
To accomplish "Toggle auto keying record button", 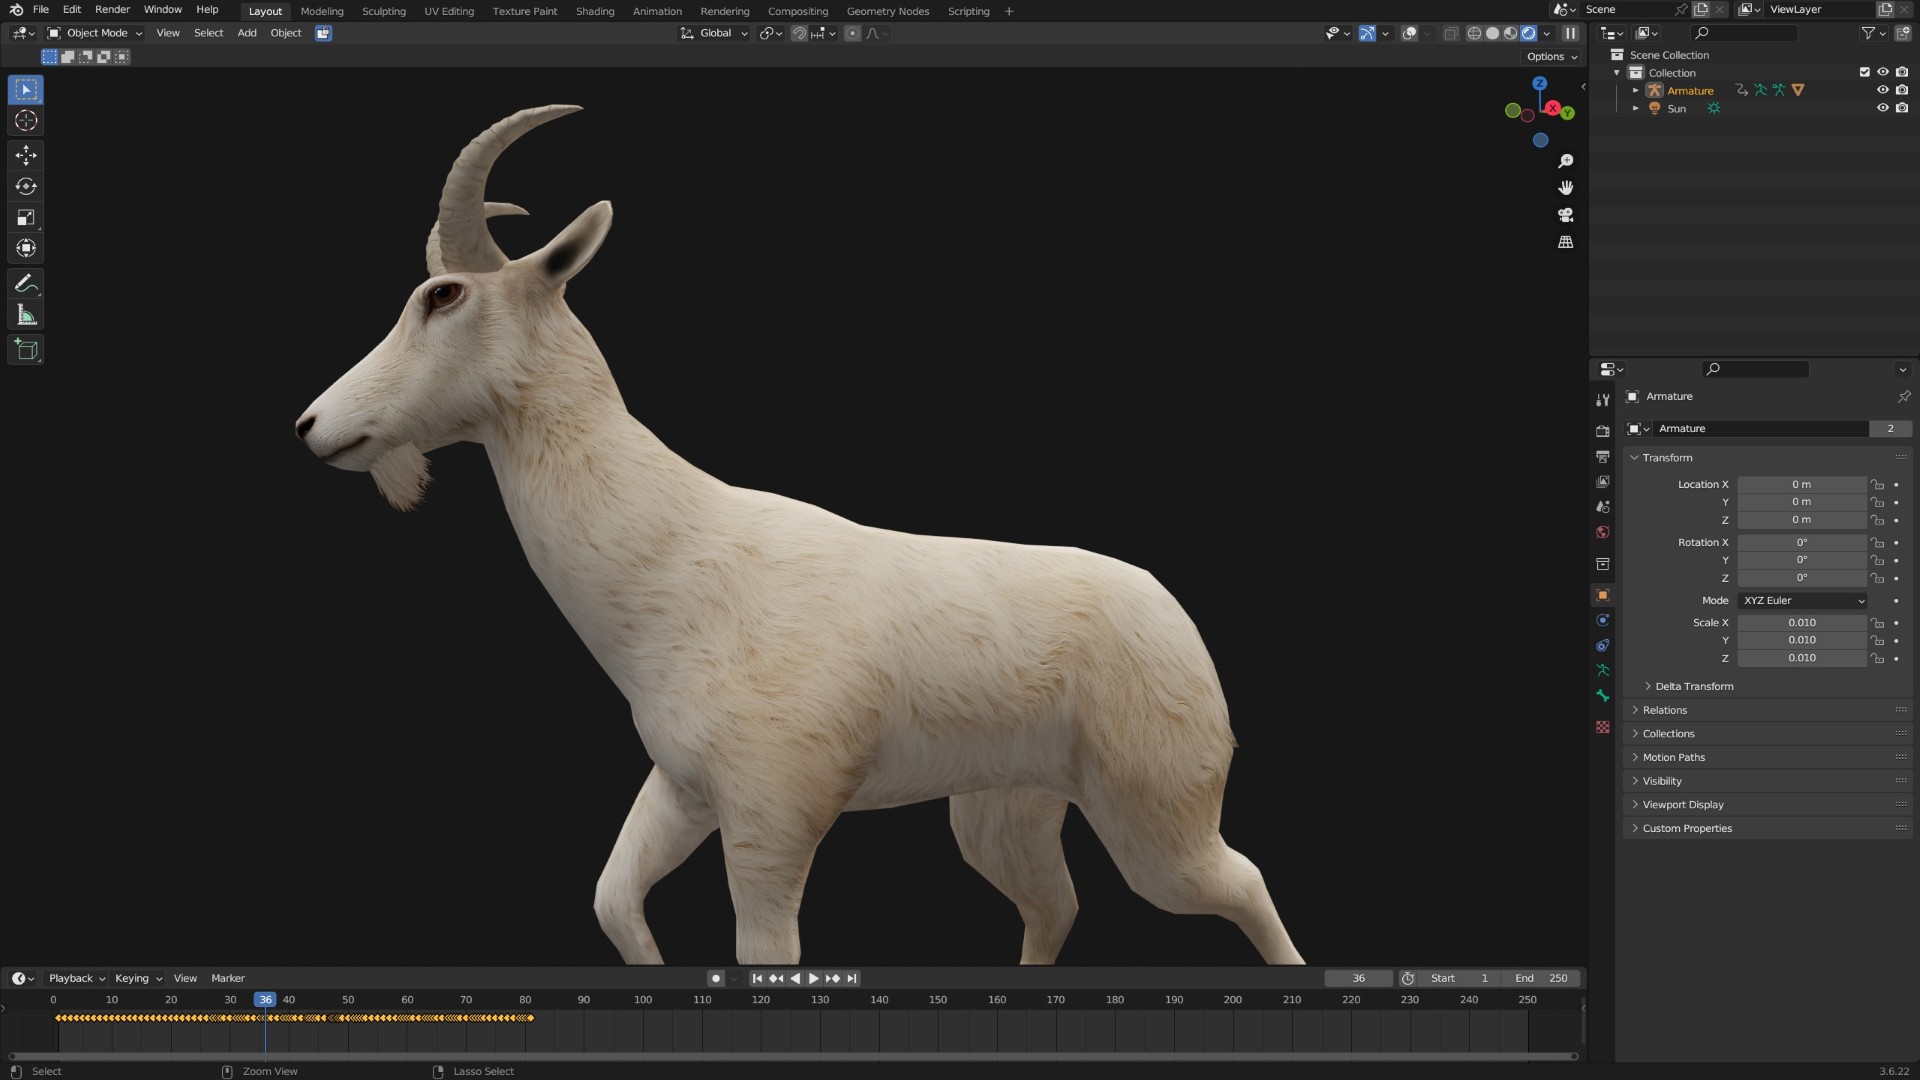I will coord(715,979).
